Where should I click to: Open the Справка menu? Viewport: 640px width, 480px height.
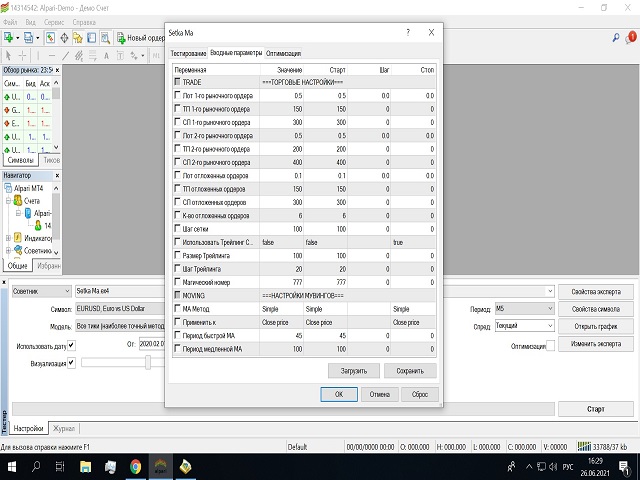click(84, 22)
